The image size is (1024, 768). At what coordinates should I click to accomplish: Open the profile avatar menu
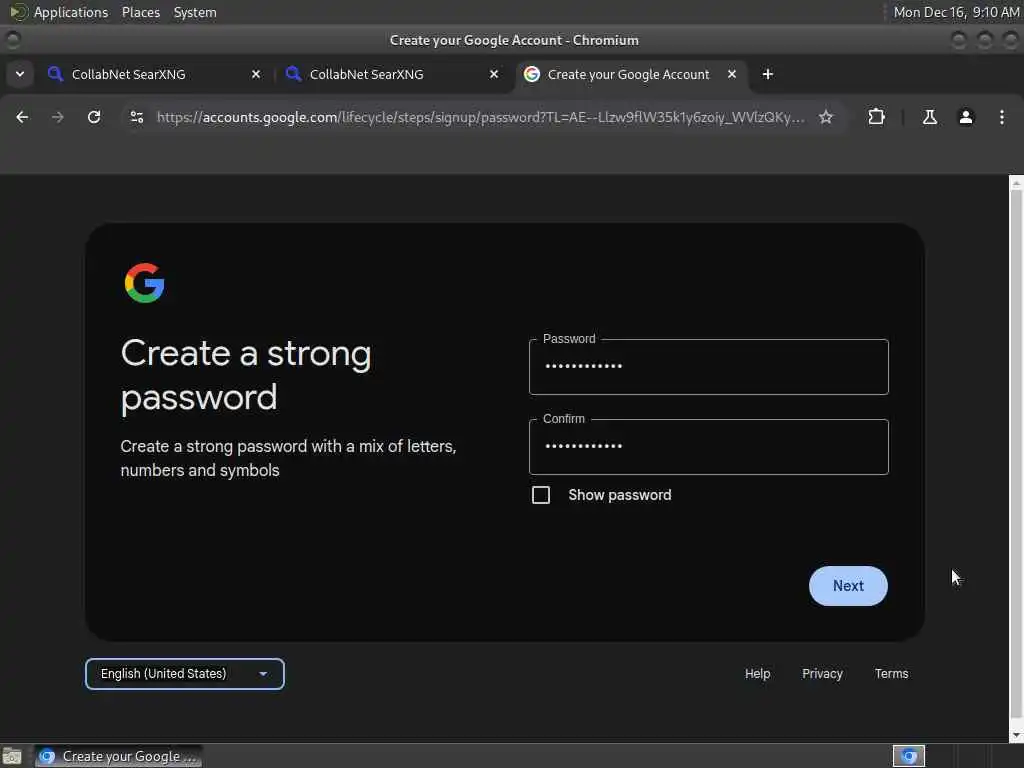pos(966,117)
